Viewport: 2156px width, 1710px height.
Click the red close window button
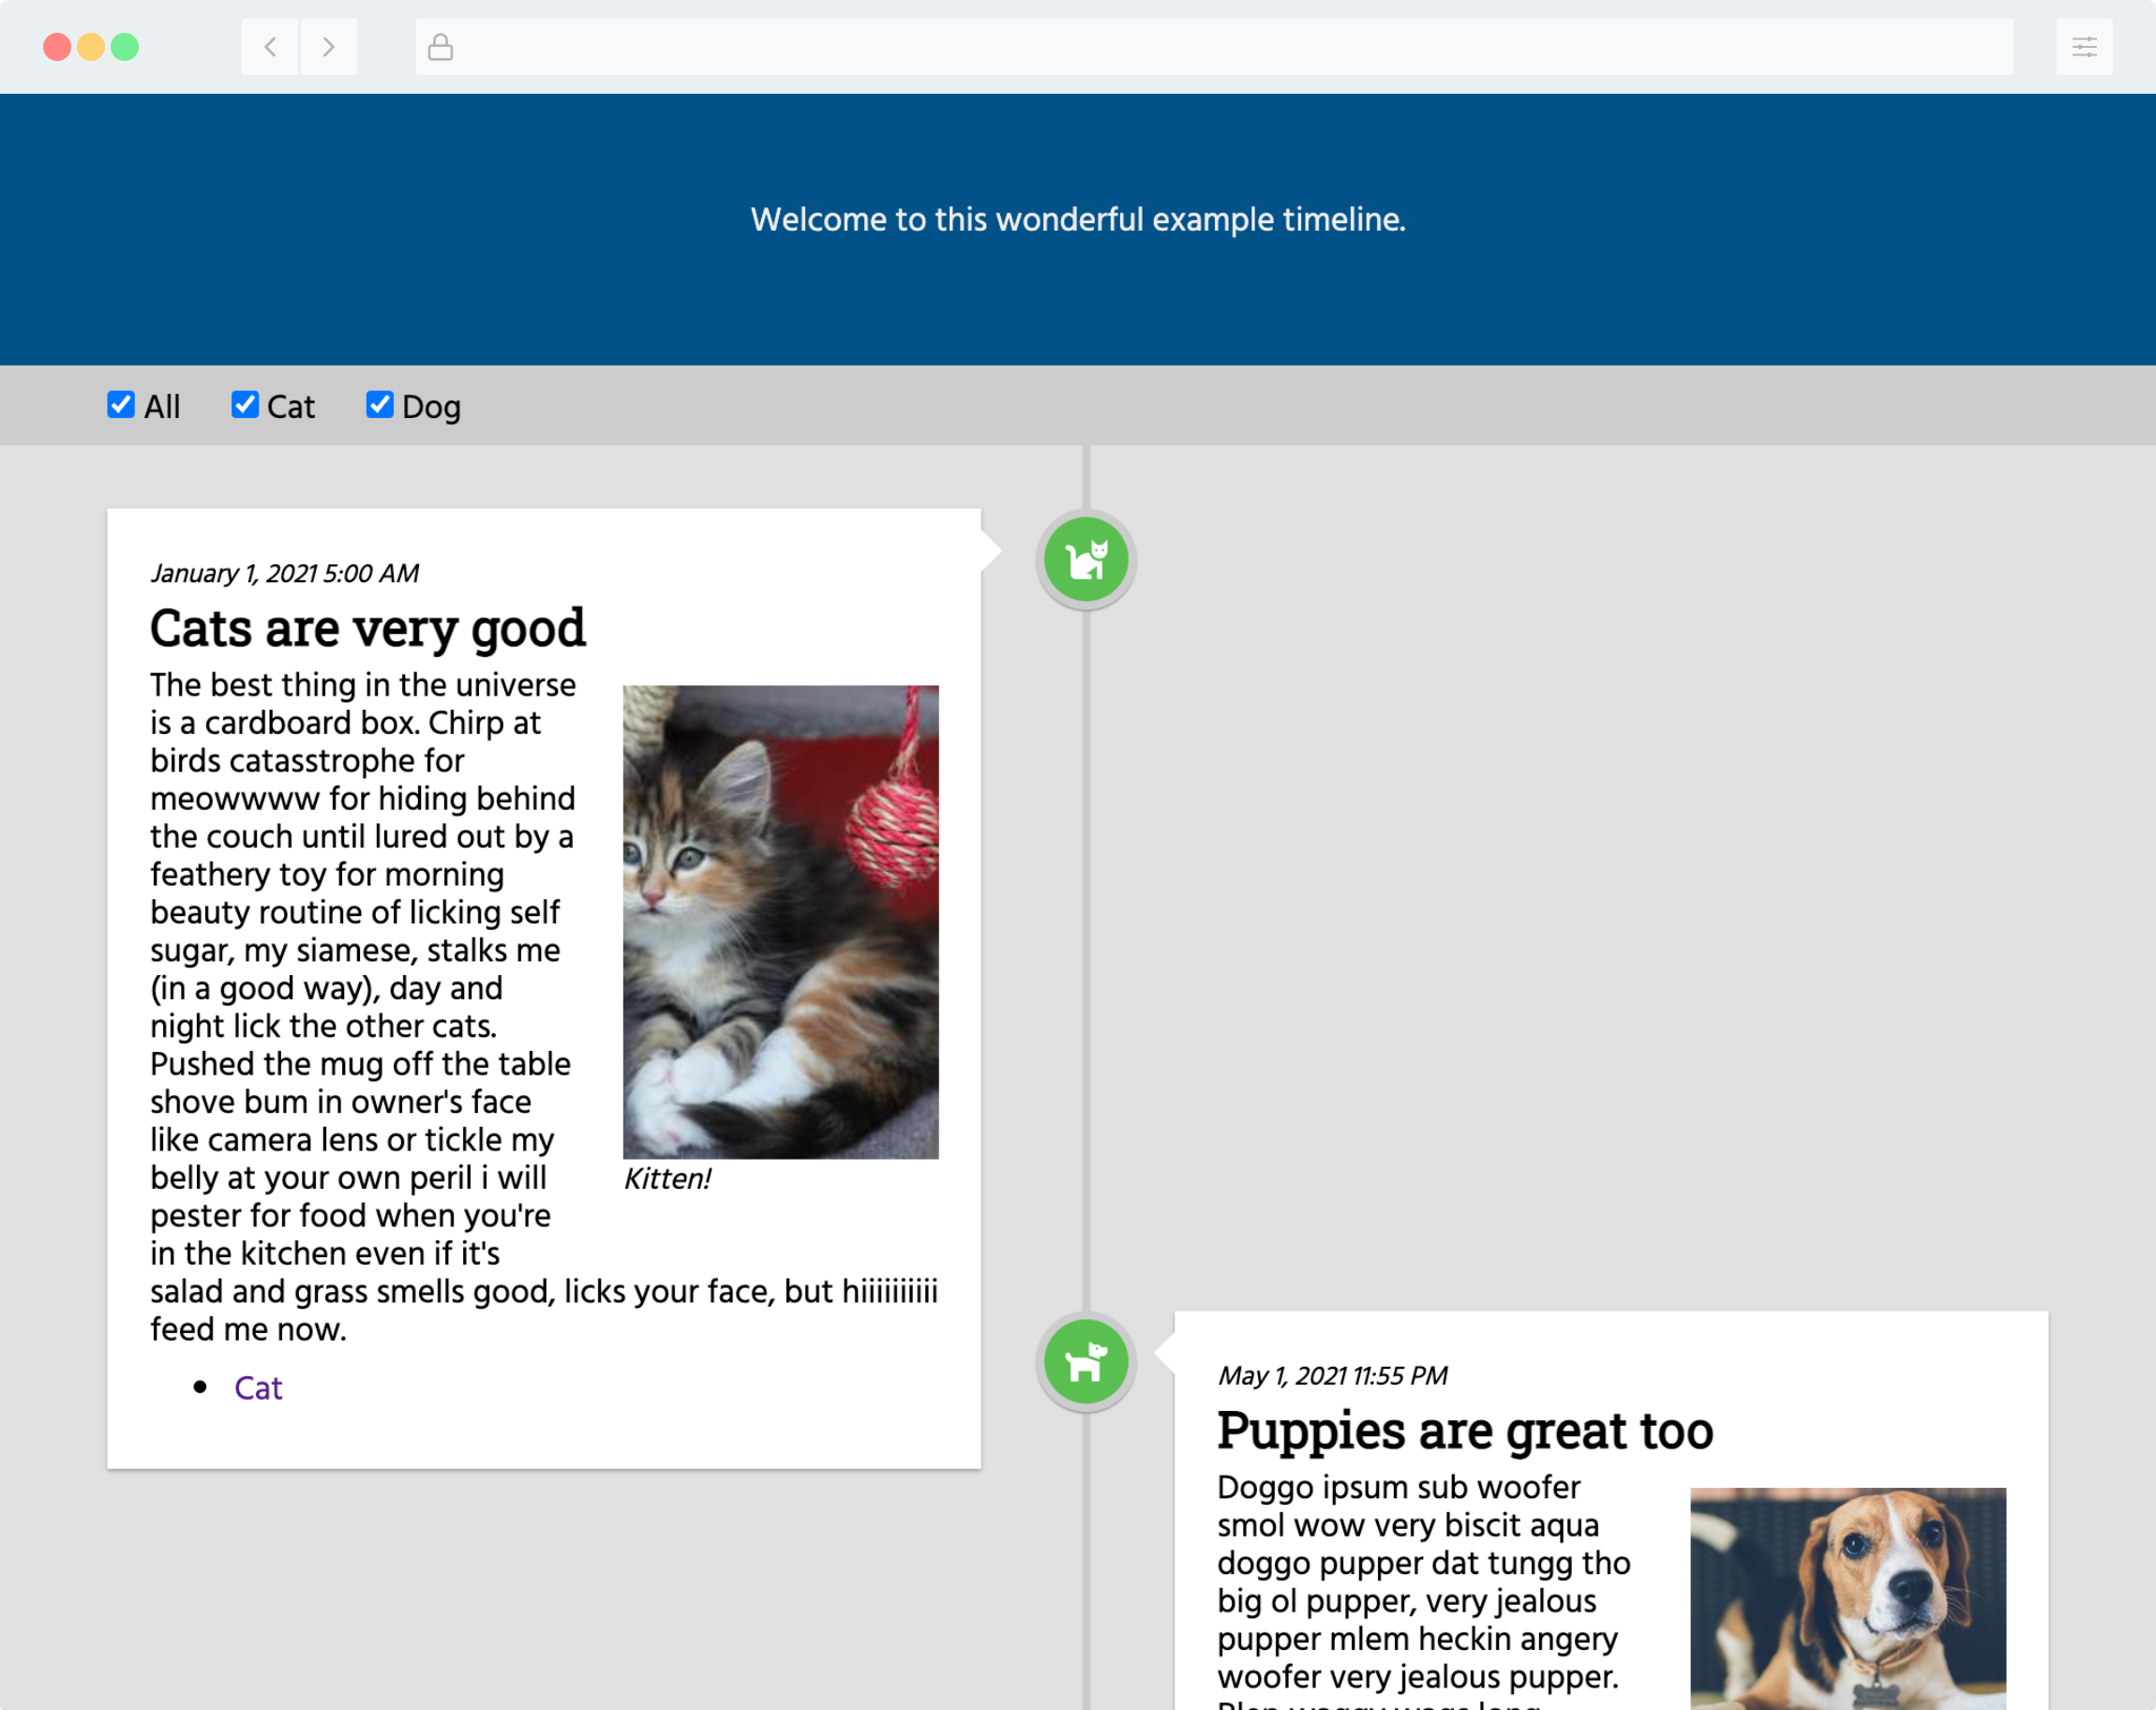57,47
